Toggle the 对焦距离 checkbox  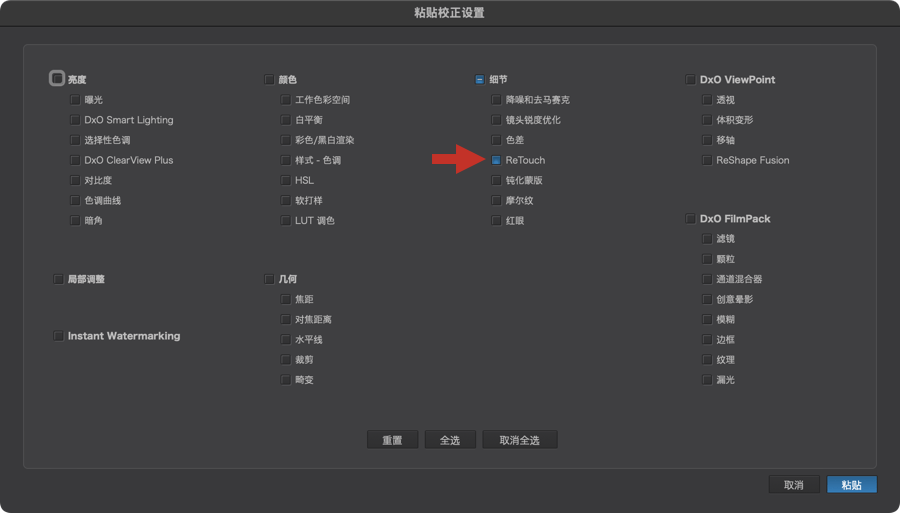click(286, 319)
